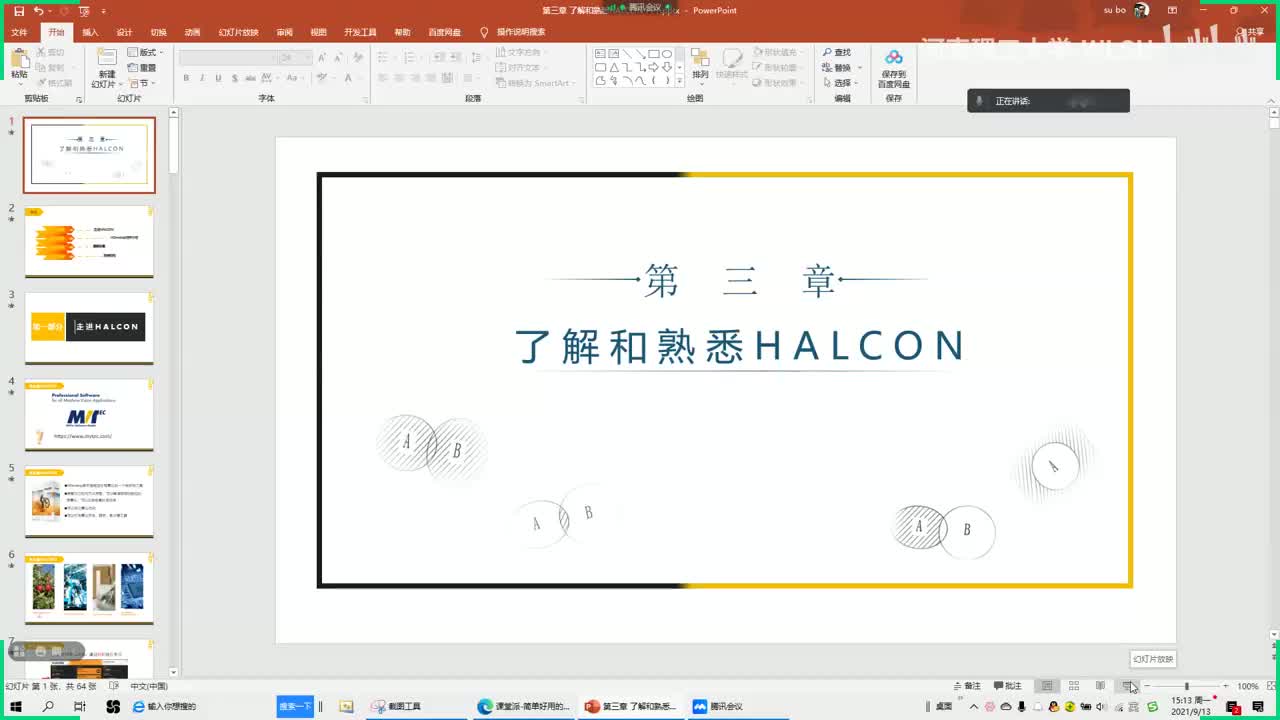
Task: Open the 排列 arrange dropdown
Action: coord(700,65)
